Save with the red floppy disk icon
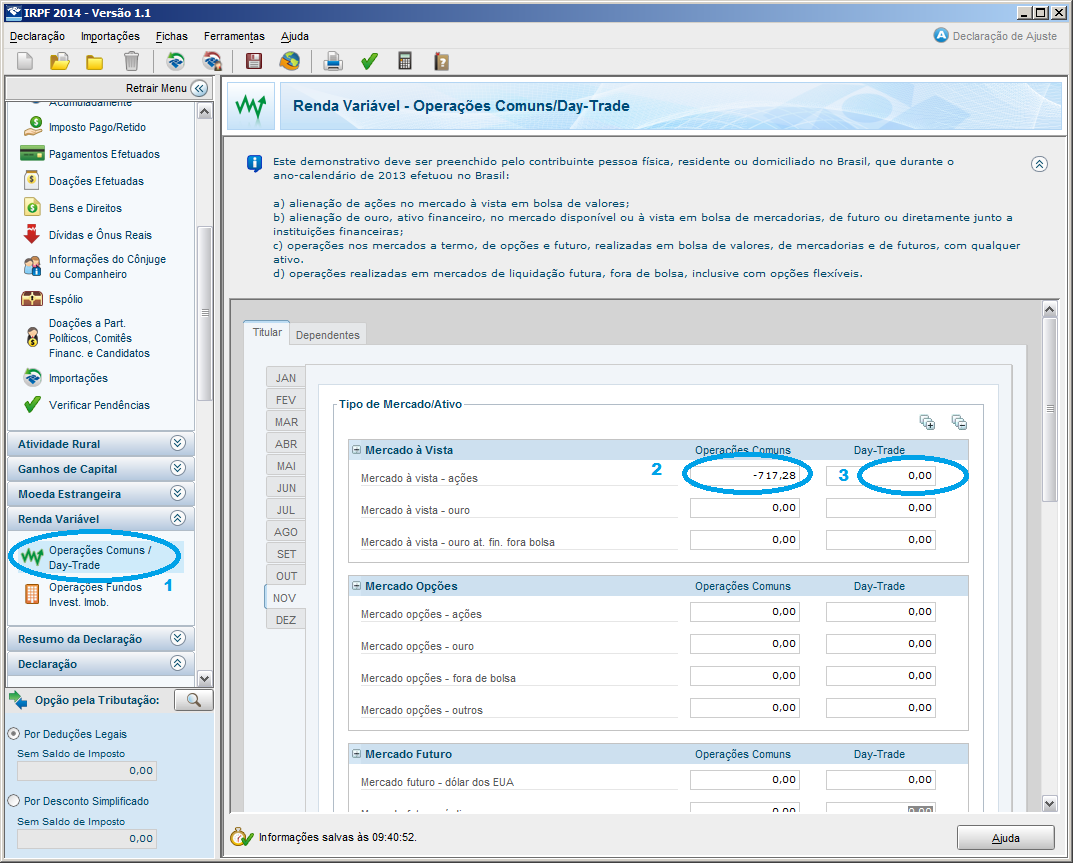This screenshot has width=1073, height=863. (254, 62)
